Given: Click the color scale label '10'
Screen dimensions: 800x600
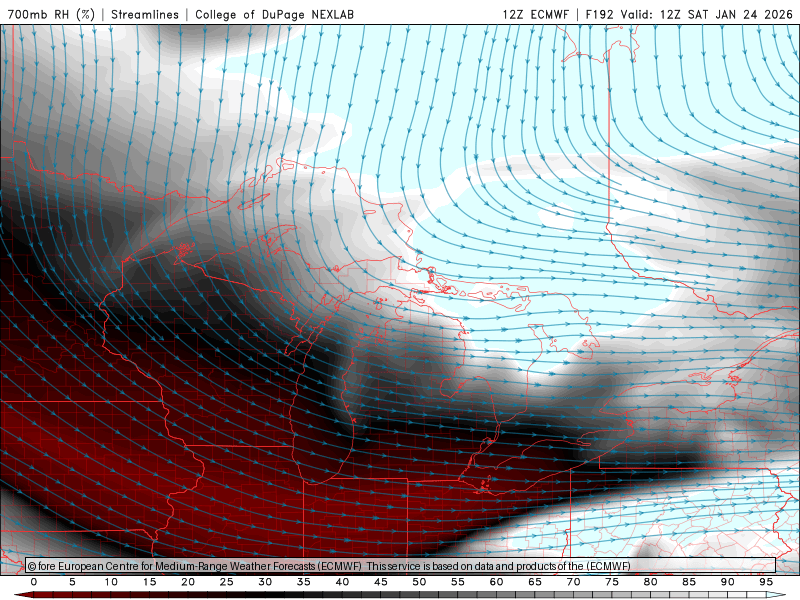Looking at the screenshot, I should pos(111,582).
